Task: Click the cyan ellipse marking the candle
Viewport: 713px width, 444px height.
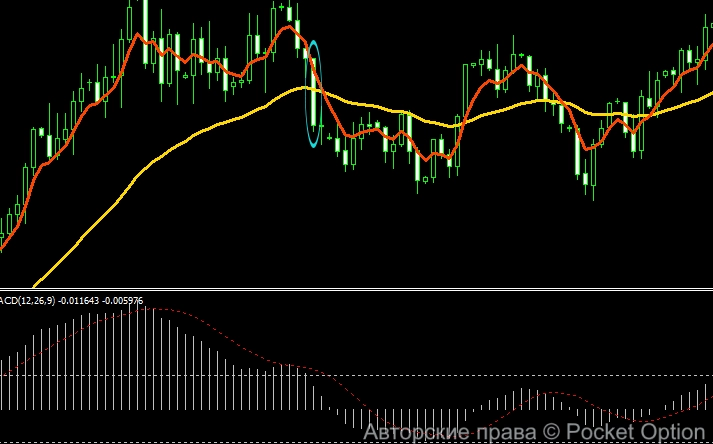Action: click(313, 94)
